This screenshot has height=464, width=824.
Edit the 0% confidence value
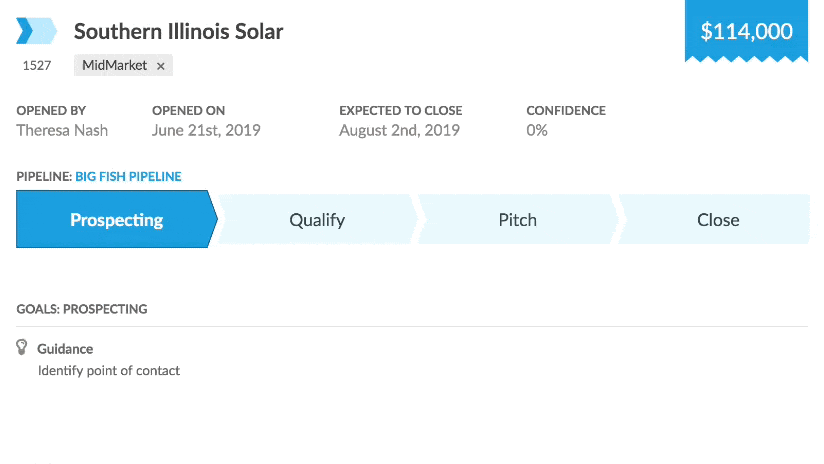537,130
